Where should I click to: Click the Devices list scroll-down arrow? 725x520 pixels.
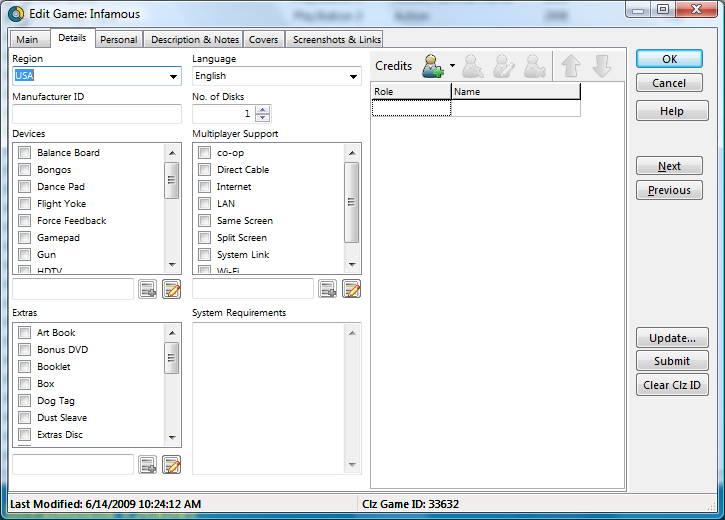click(x=172, y=265)
